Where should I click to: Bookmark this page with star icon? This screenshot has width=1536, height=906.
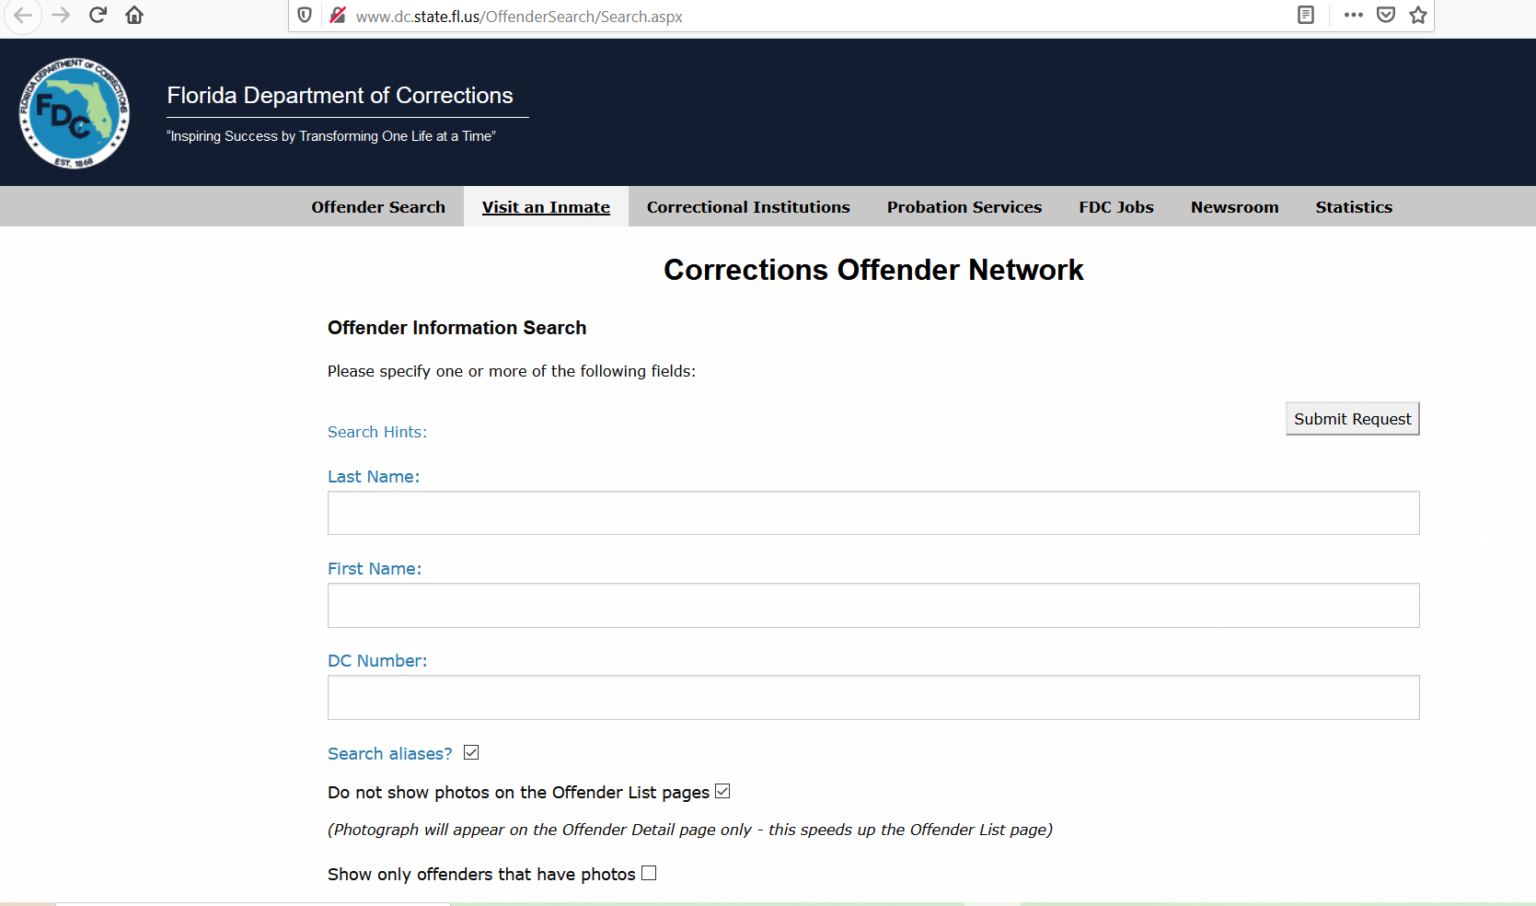pos(1418,15)
